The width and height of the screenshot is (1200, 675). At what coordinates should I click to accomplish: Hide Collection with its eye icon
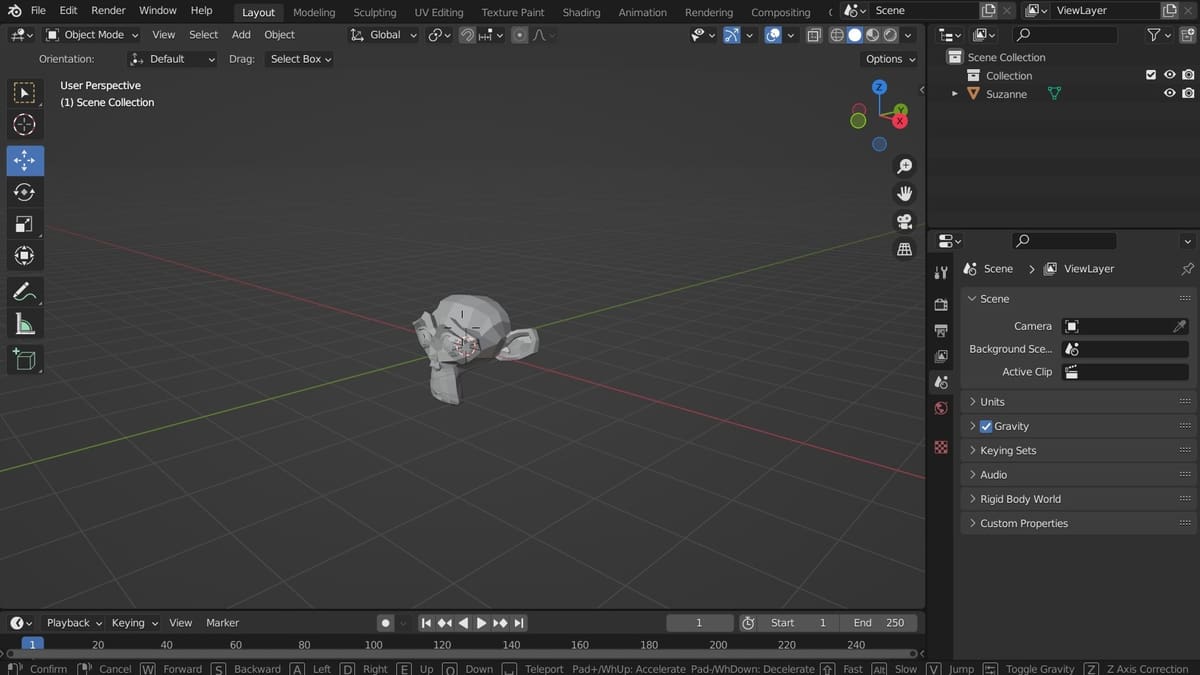(1169, 75)
